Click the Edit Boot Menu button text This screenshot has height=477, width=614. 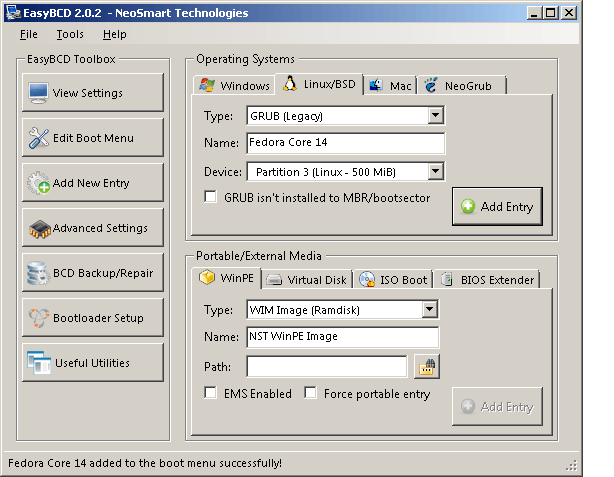93,138
